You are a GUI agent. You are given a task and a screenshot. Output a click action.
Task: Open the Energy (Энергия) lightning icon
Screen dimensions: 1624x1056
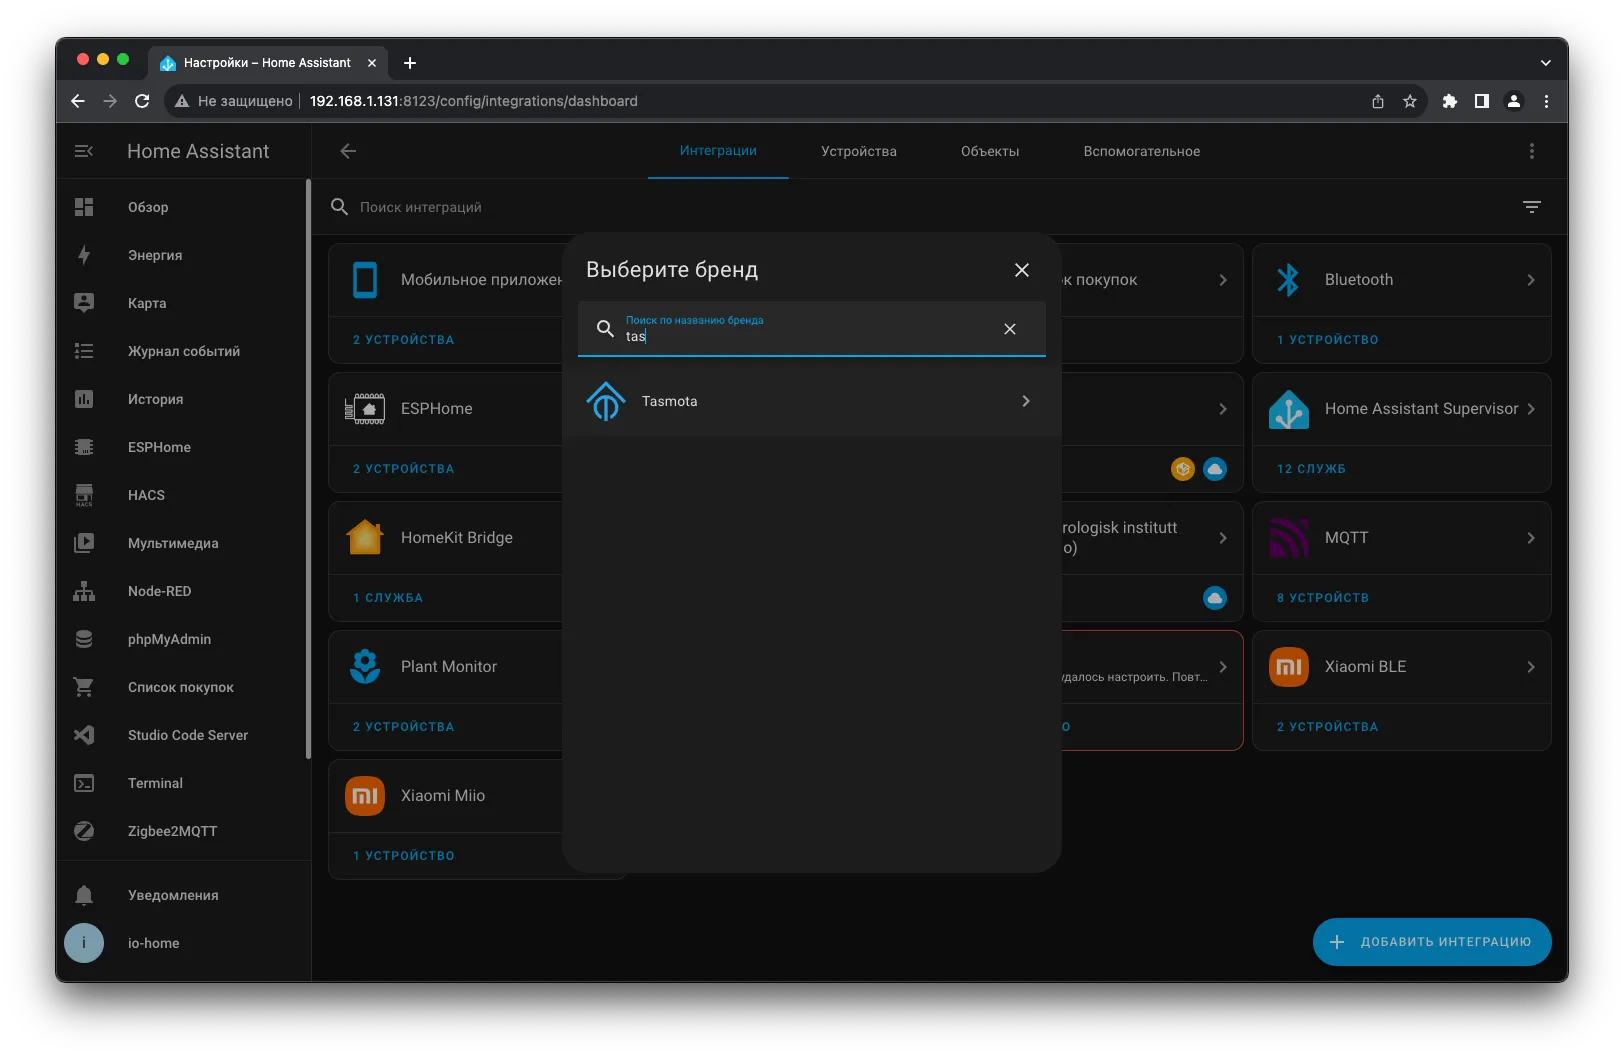[84, 255]
